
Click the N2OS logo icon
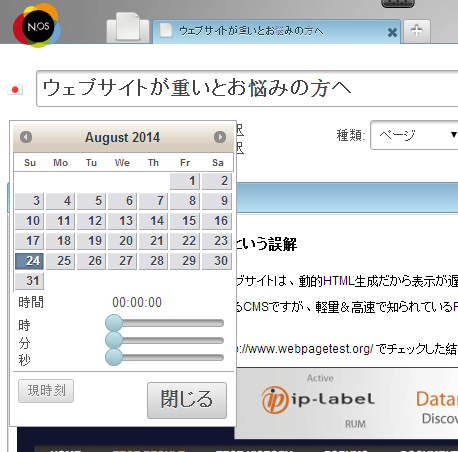(37, 26)
